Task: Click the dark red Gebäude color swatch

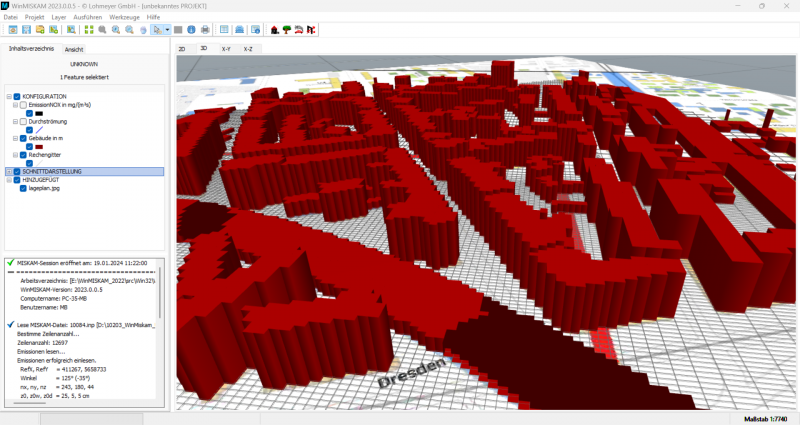Action: [x=40, y=146]
